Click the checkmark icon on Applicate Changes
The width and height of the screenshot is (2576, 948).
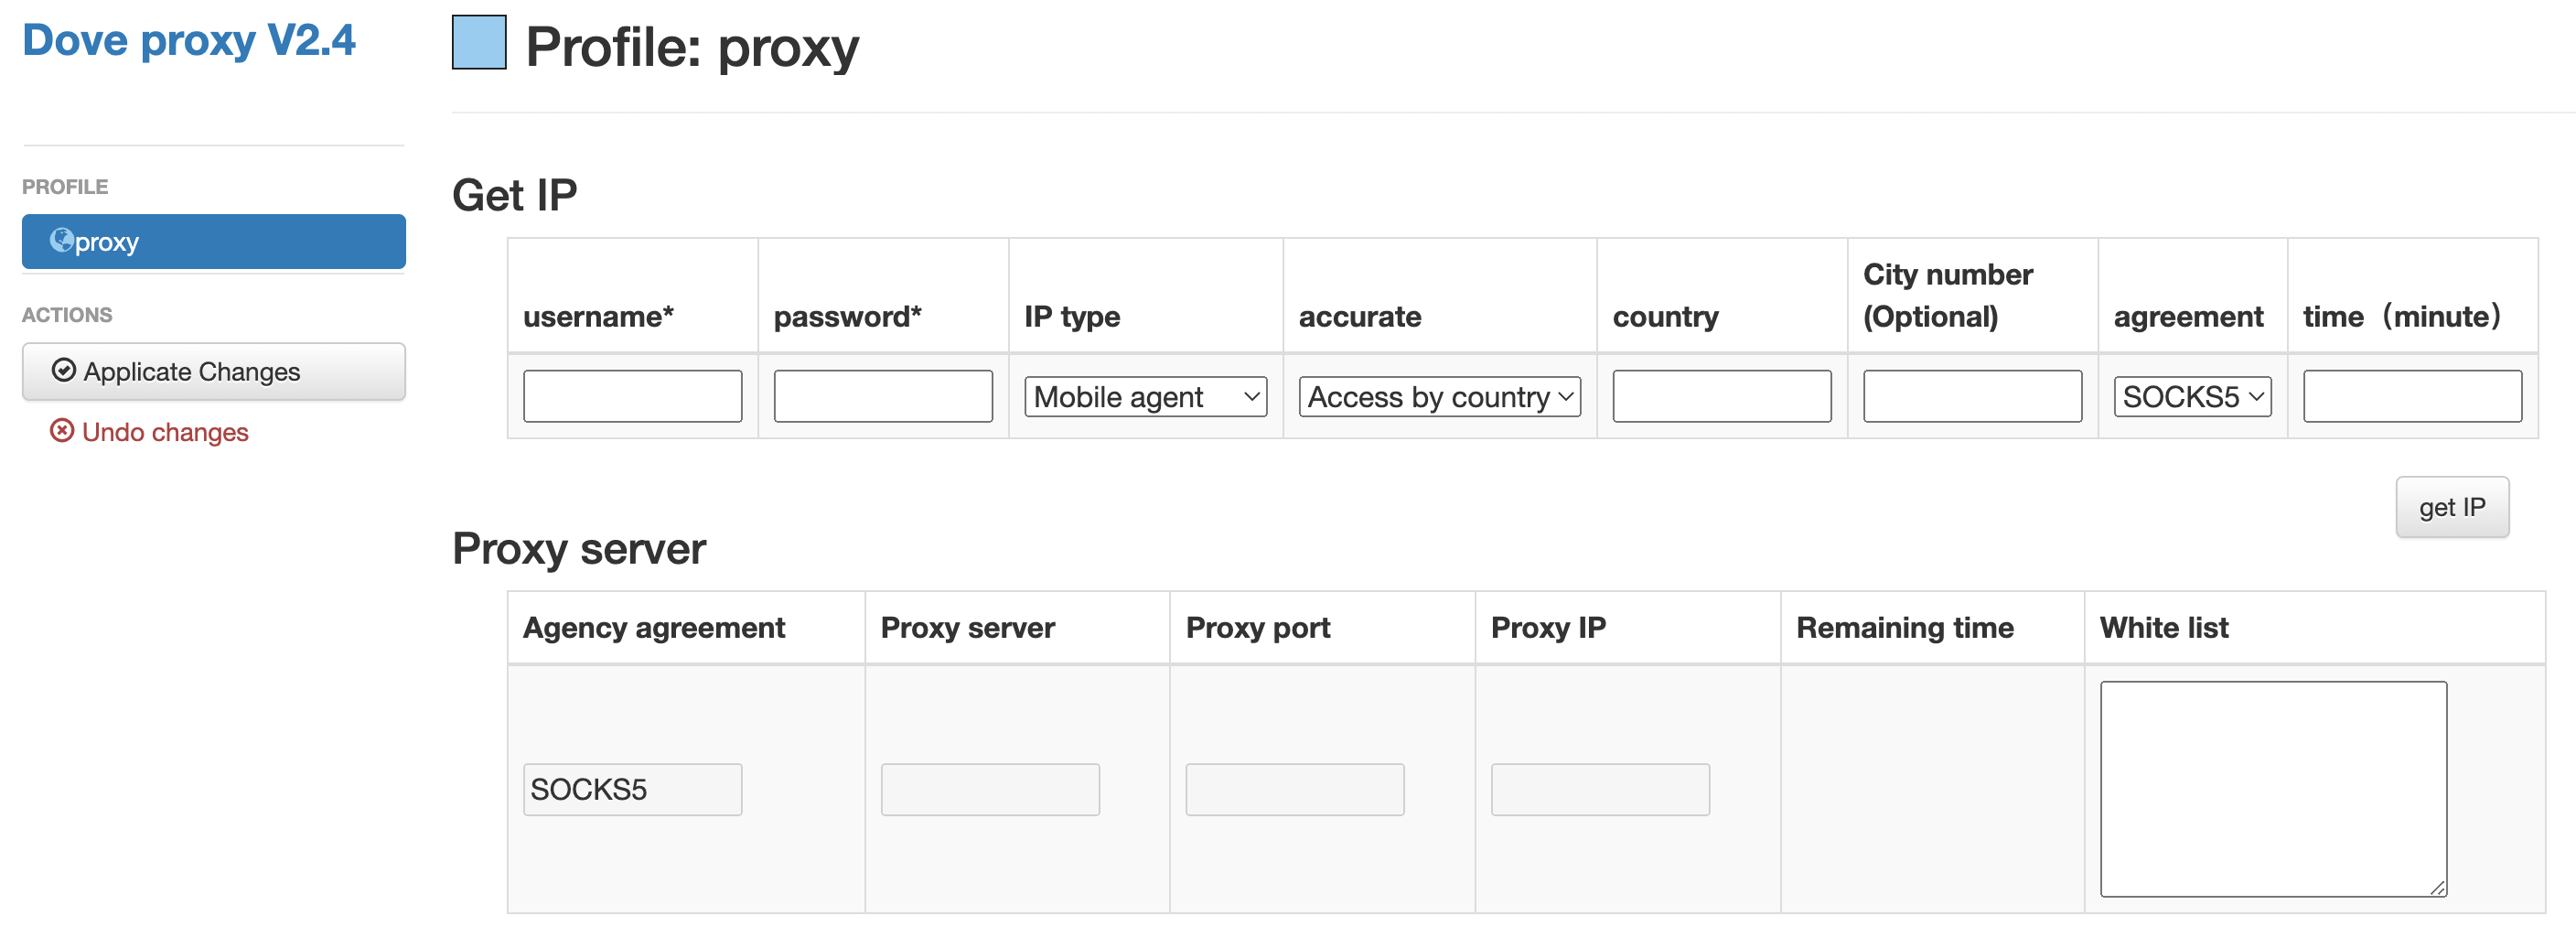point(64,371)
